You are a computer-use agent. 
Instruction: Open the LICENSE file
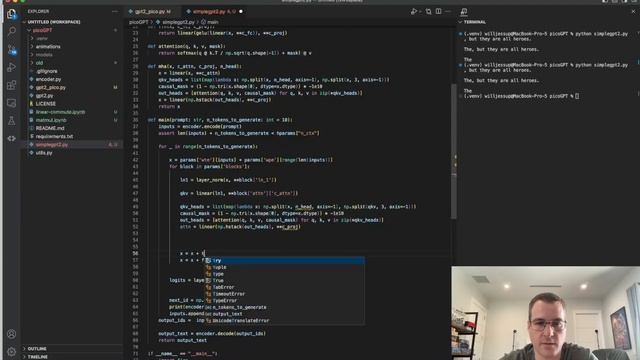[45, 104]
